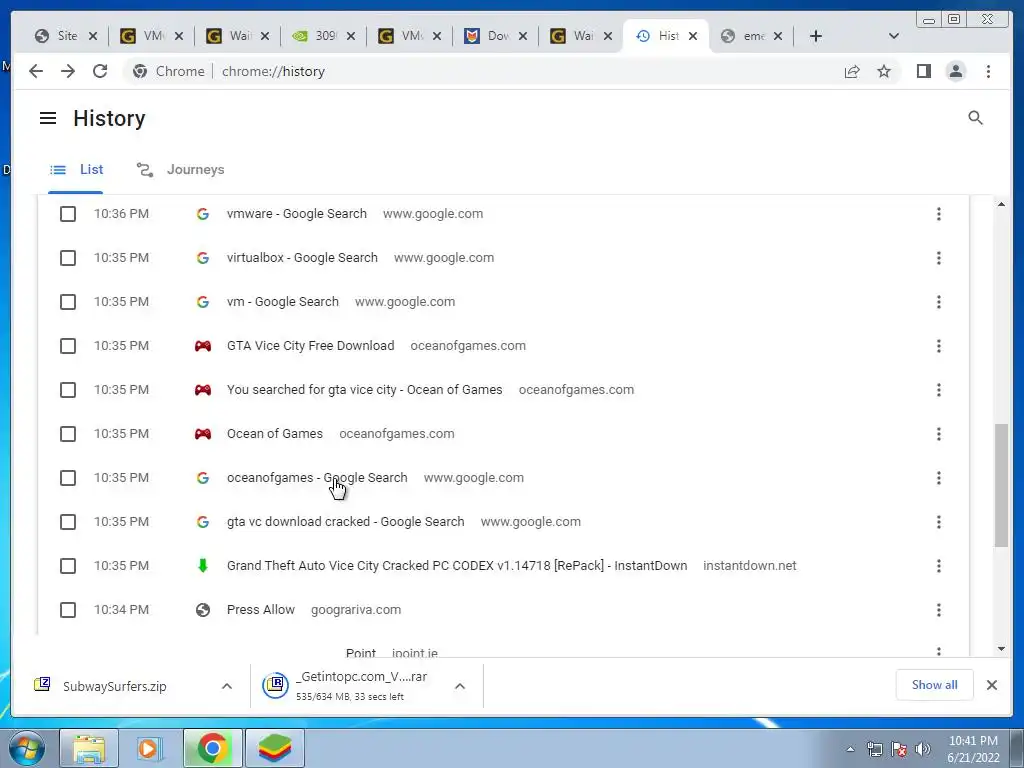Search history with the magnifier icon
This screenshot has height=768, width=1024.
(975, 118)
